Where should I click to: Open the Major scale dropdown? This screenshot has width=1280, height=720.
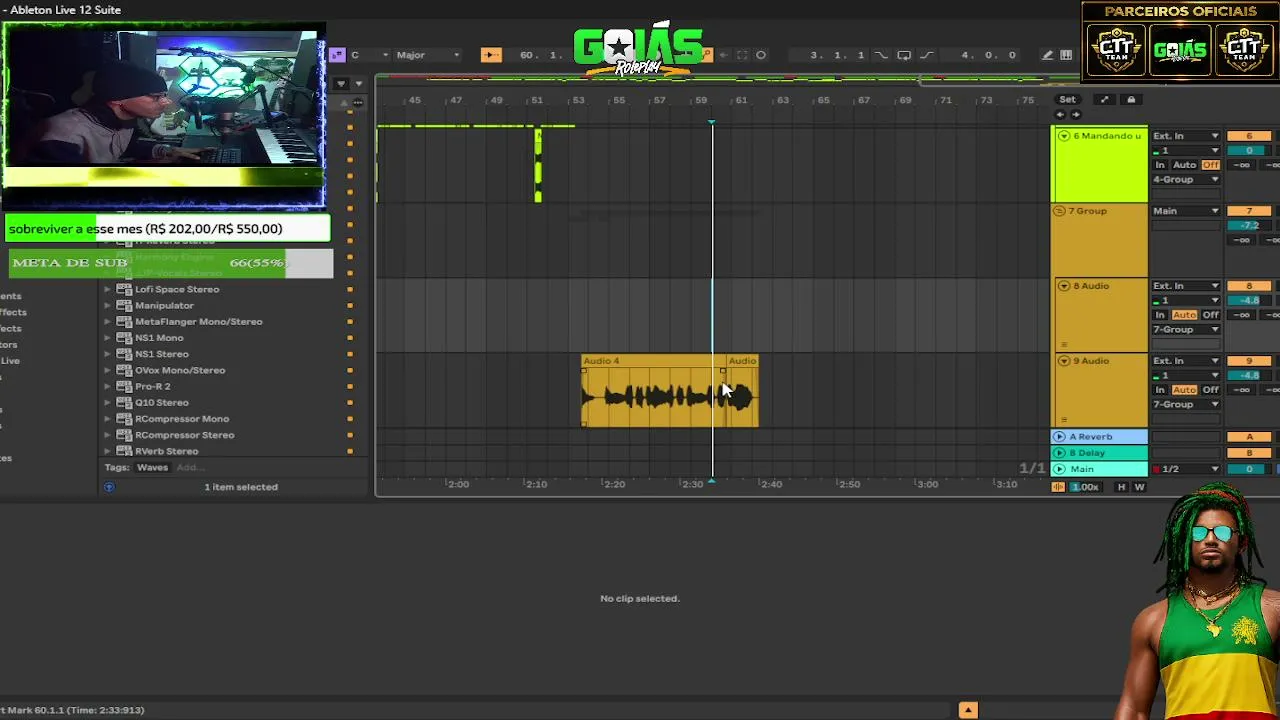428,55
